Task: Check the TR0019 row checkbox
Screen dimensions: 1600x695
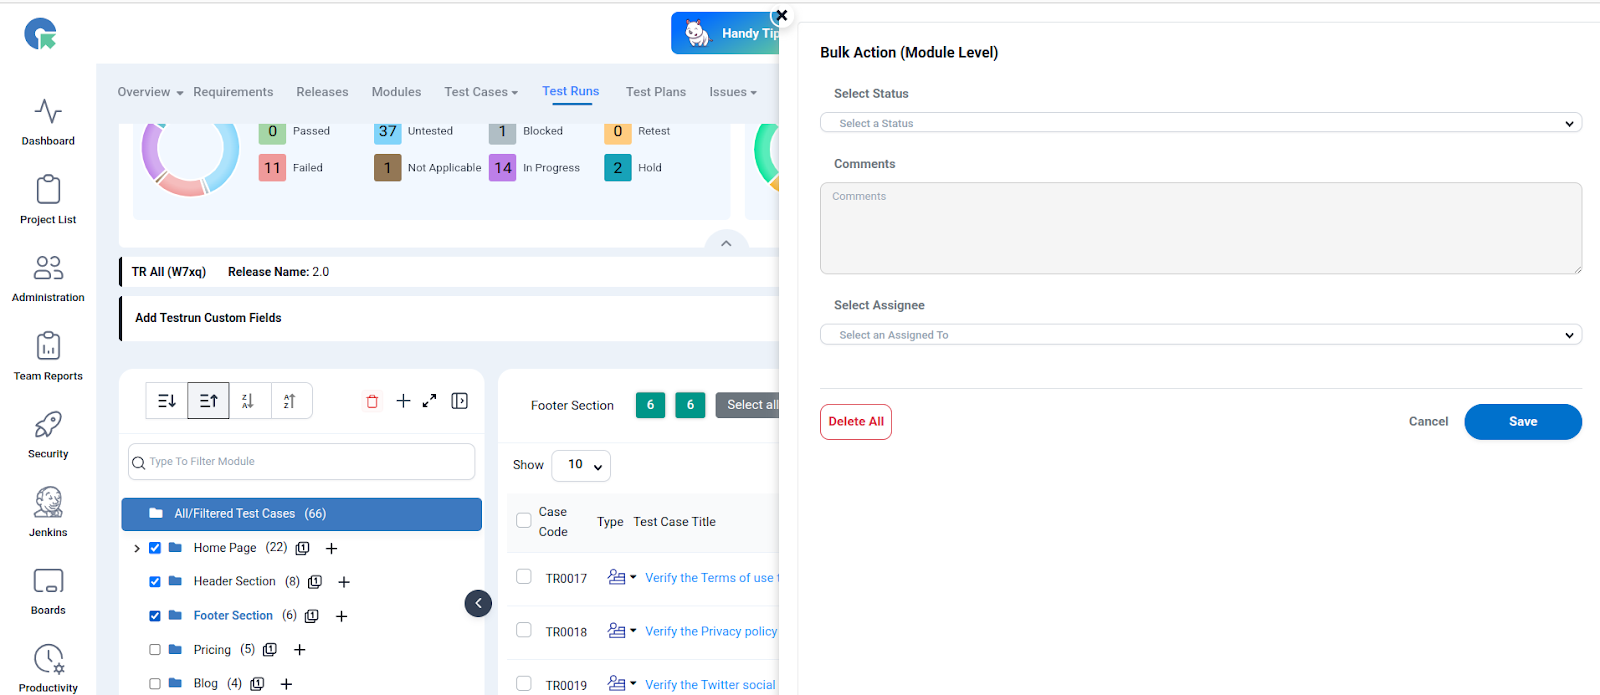Action: coord(523,684)
